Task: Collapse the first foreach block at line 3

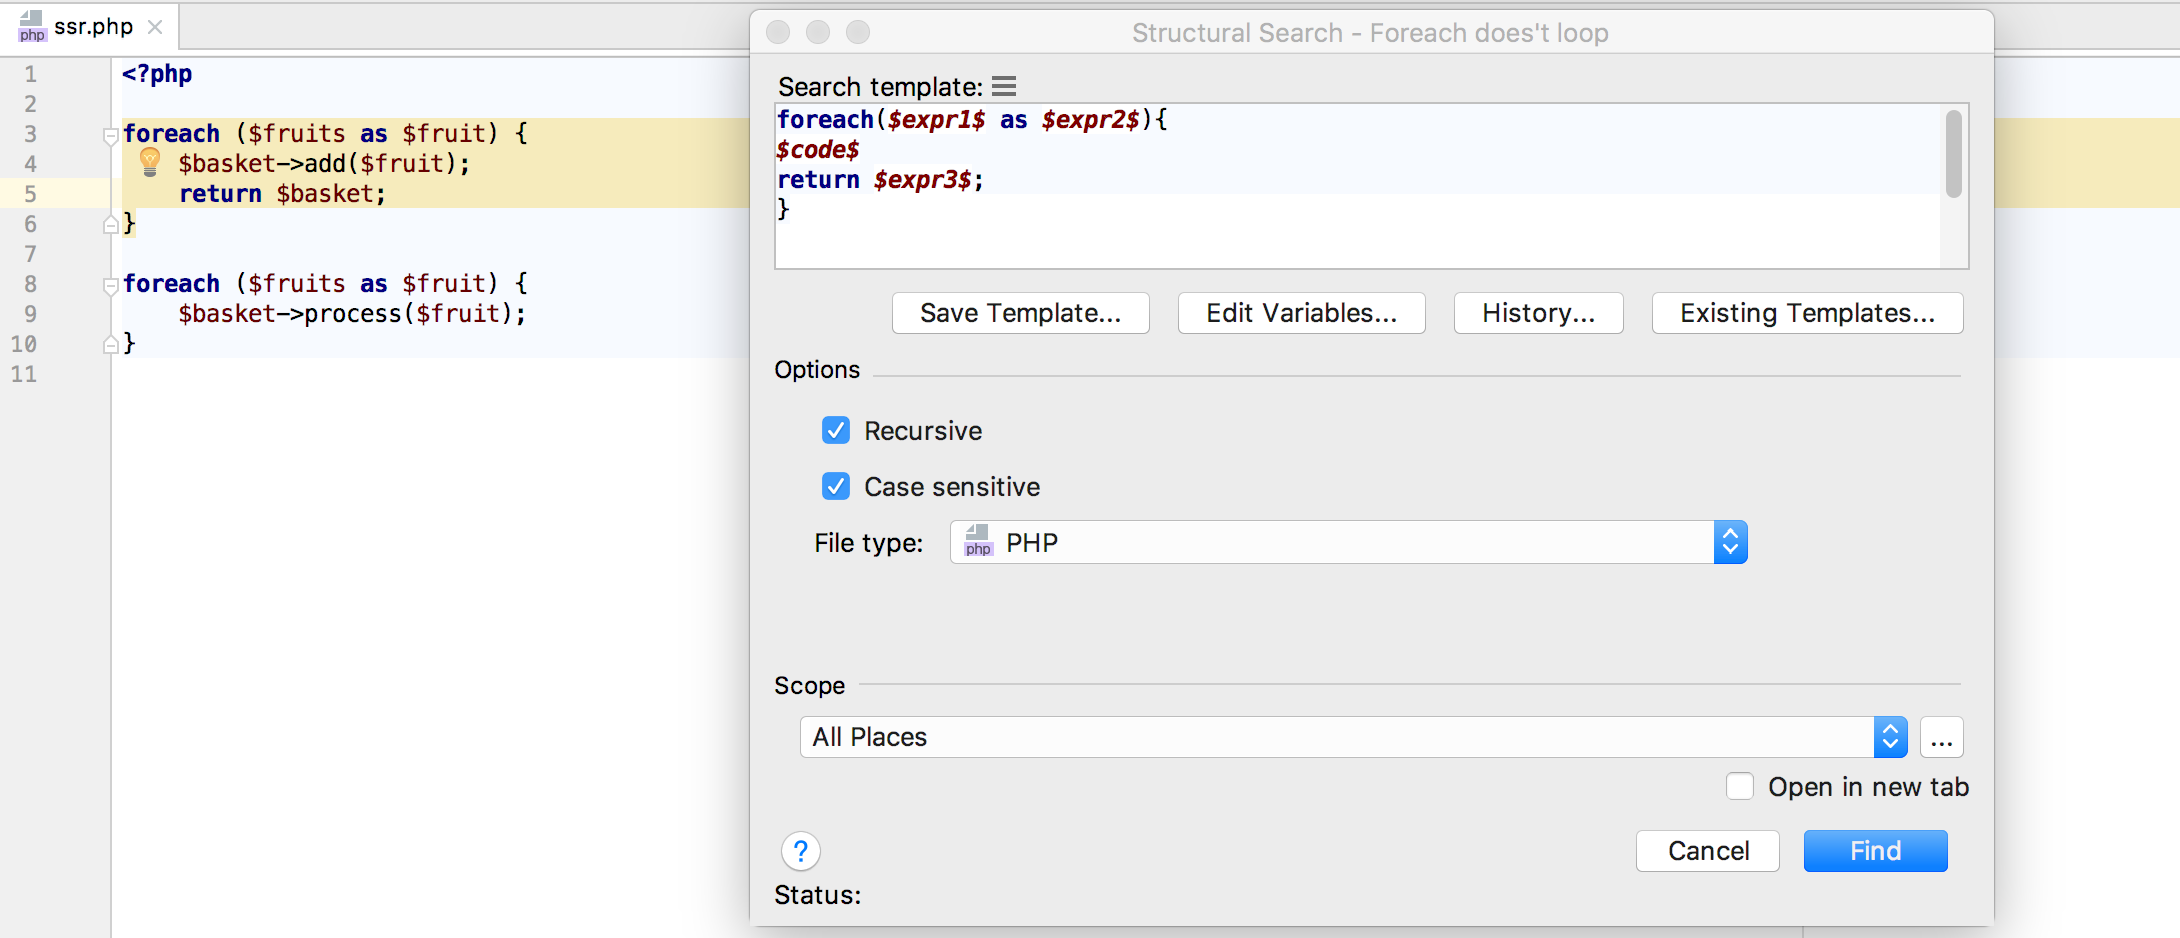Action: tap(111, 135)
